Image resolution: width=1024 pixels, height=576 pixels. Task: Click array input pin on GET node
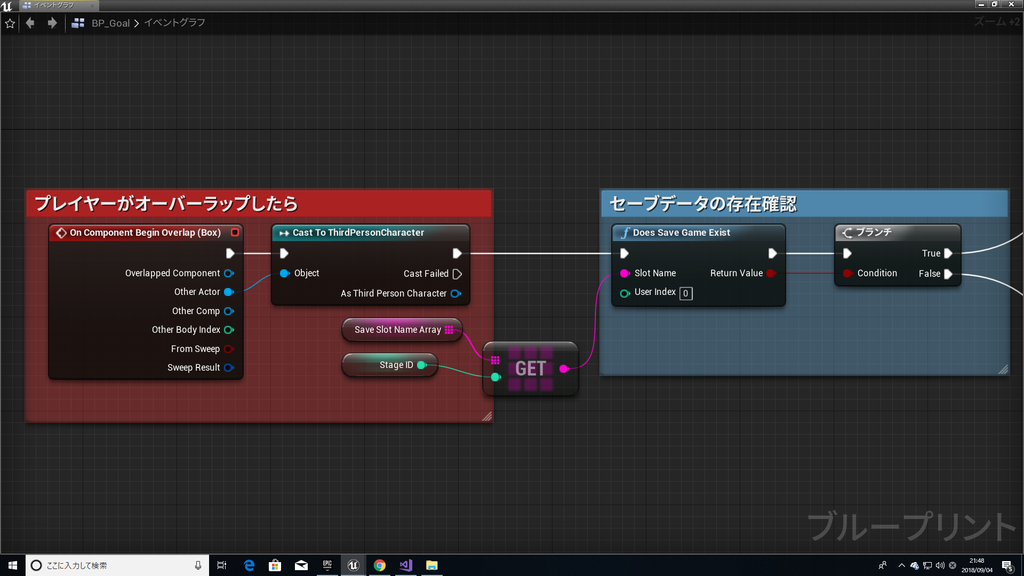(495, 360)
